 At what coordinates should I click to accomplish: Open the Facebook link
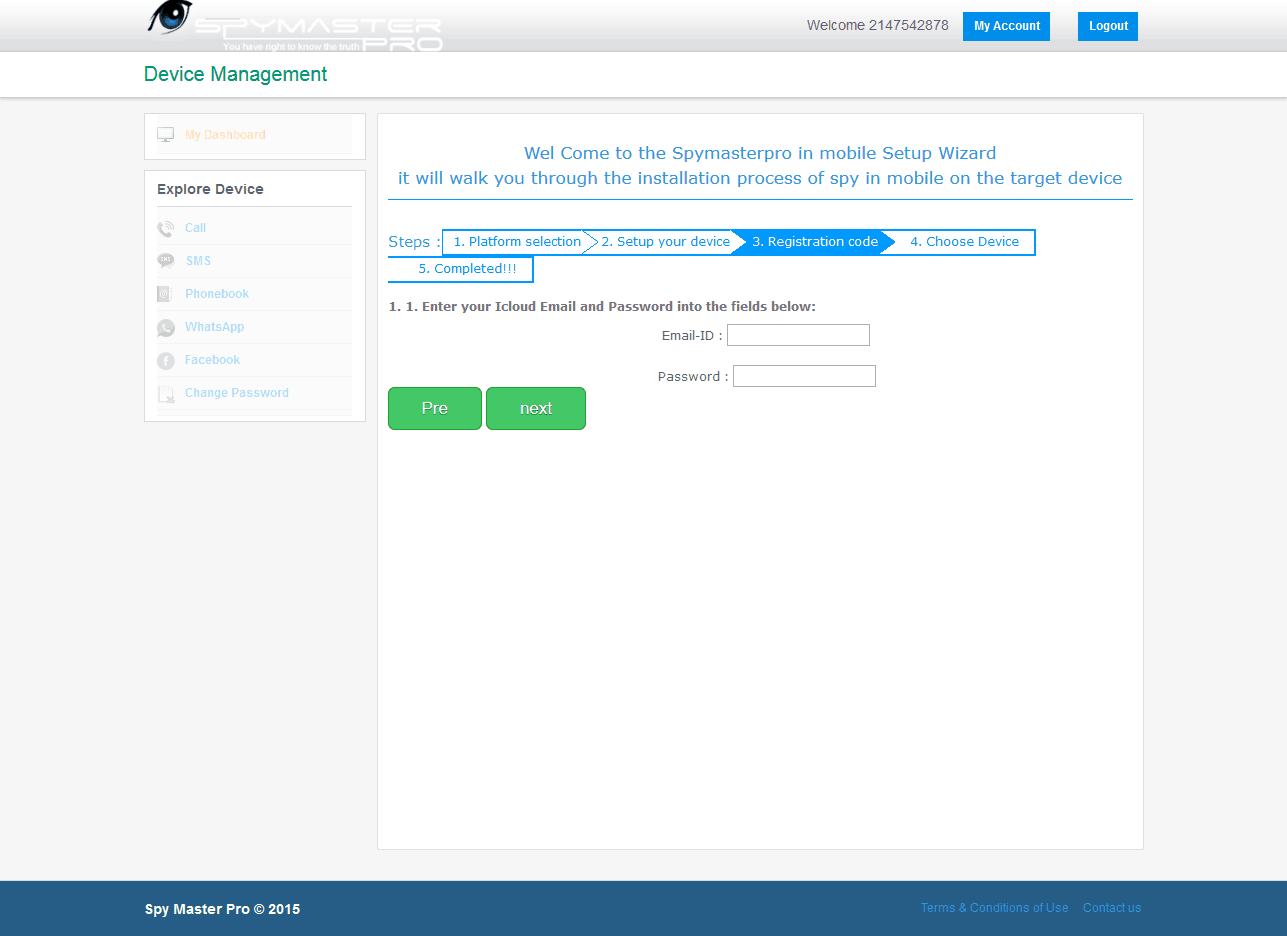point(212,360)
